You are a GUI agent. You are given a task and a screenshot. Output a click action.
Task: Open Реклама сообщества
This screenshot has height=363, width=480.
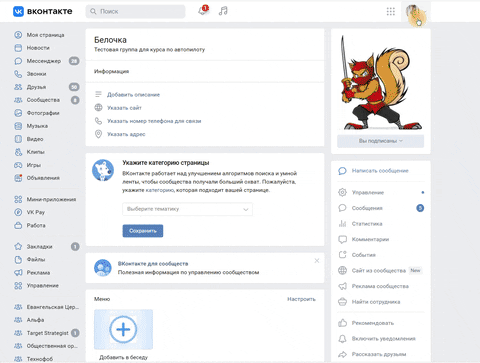[x=380, y=286]
